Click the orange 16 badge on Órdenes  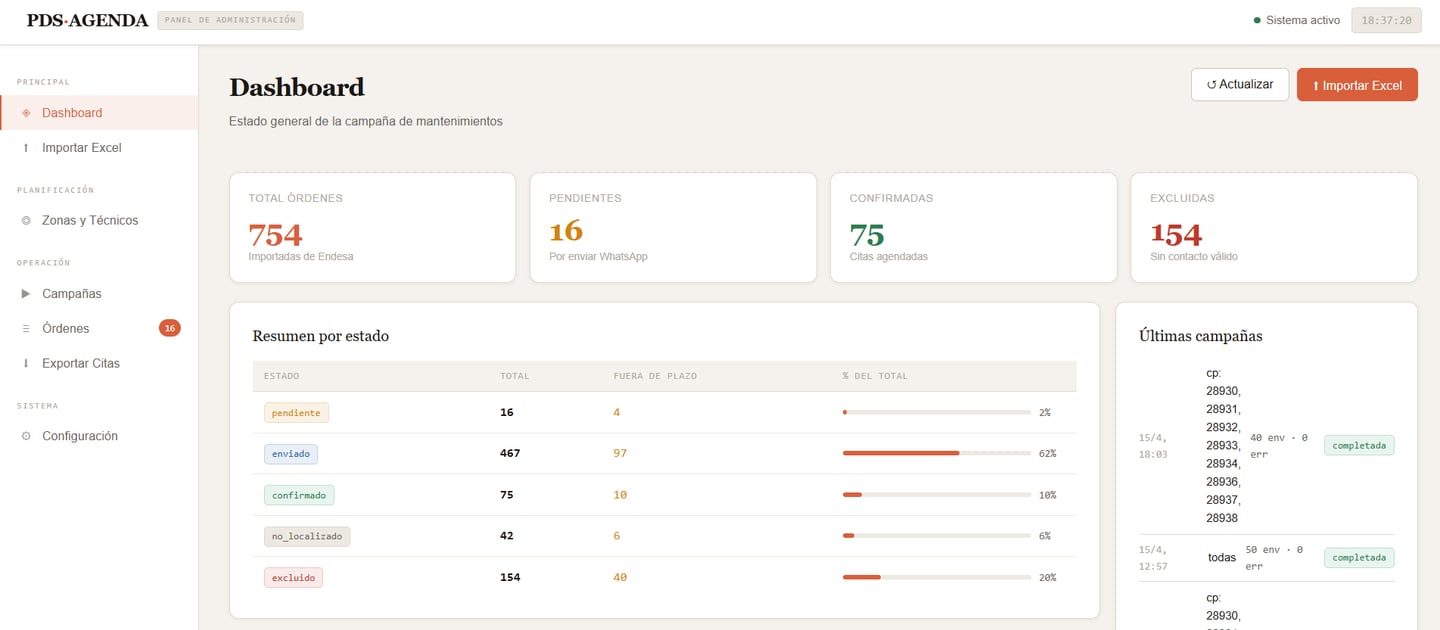point(170,328)
